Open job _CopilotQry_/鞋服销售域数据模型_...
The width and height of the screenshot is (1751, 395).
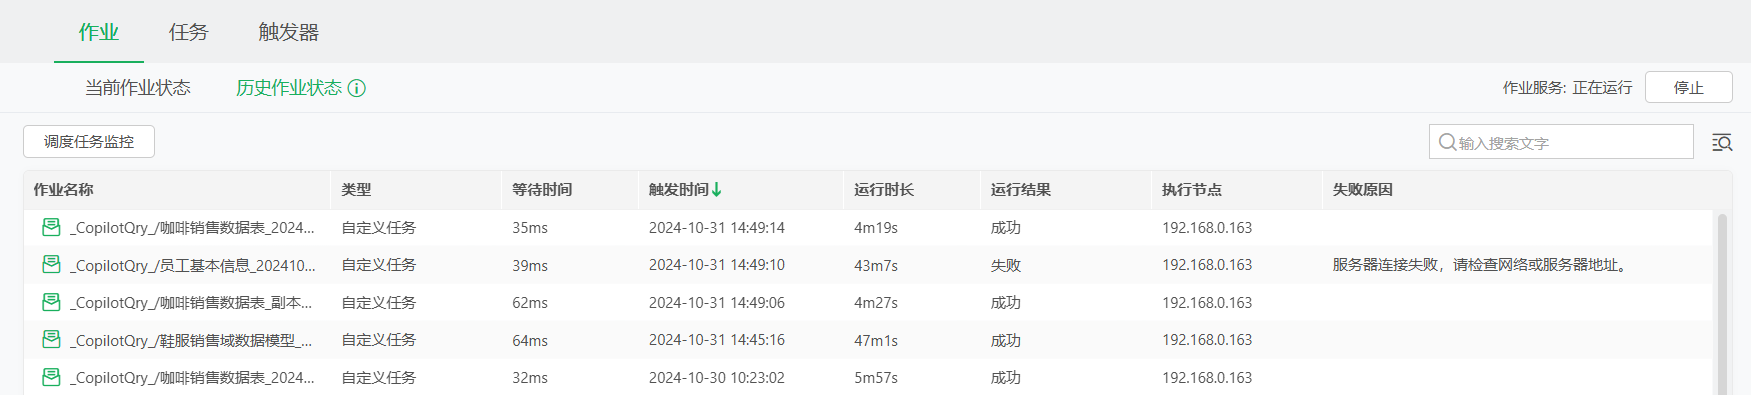point(191,340)
